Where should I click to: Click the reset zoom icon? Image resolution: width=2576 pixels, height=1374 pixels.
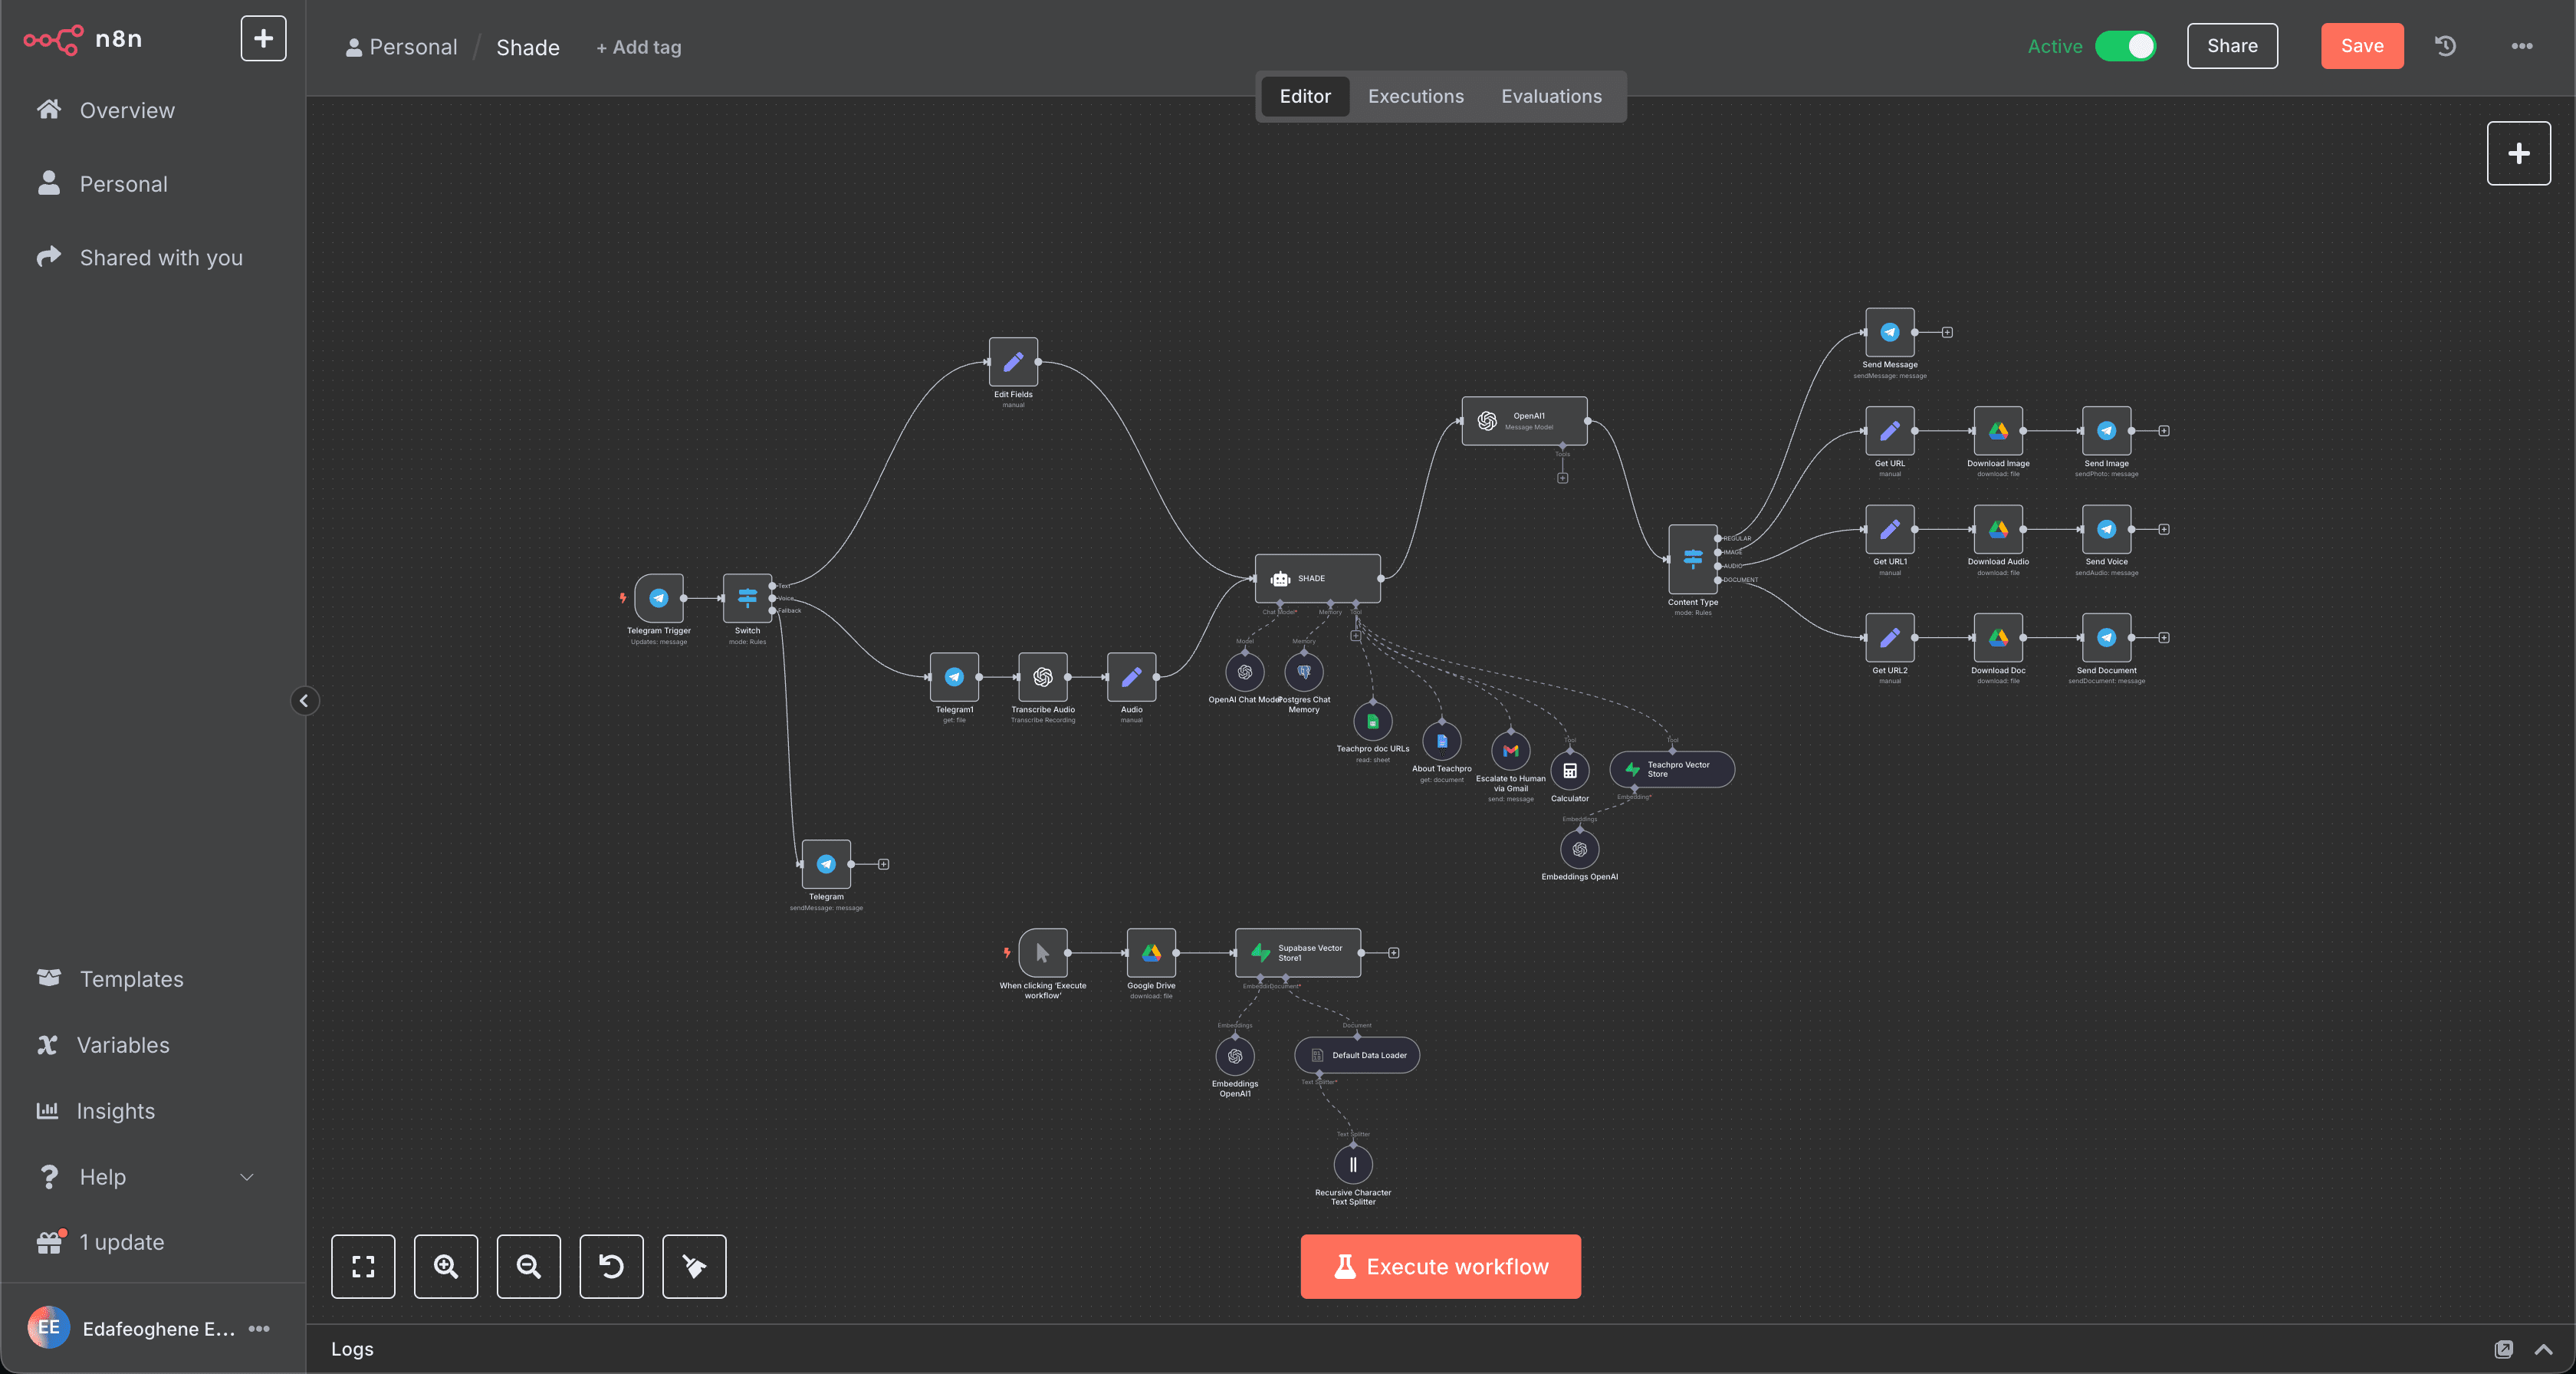click(x=611, y=1266)
